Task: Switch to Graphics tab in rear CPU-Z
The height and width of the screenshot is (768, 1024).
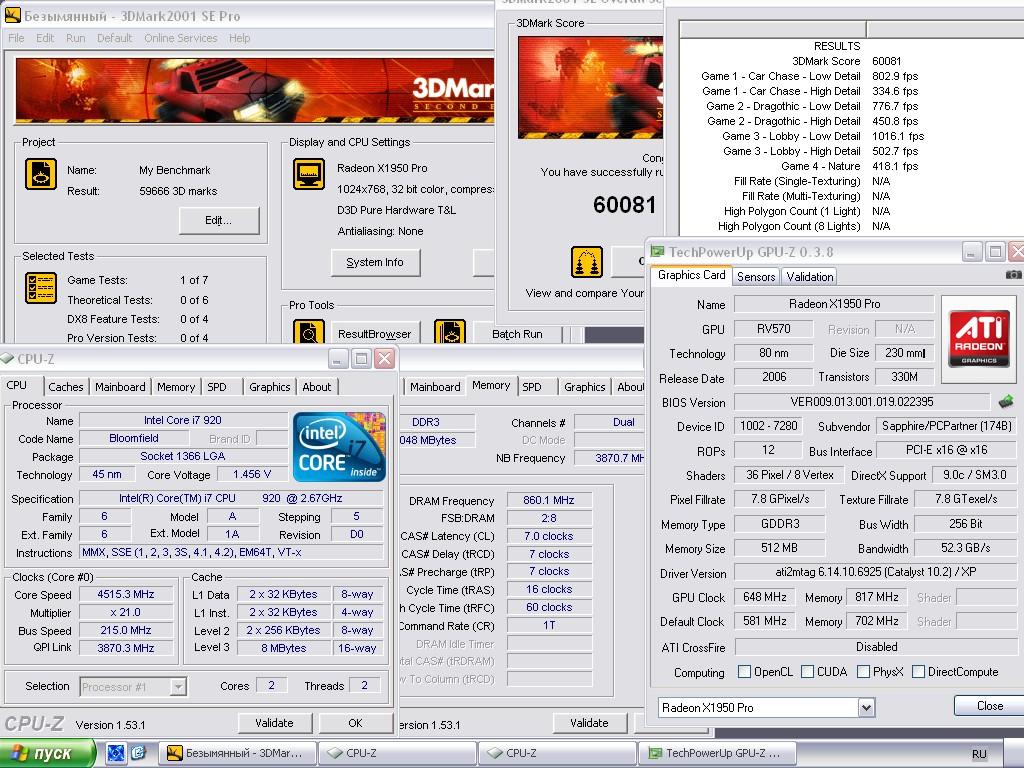Action: [584, 387]
